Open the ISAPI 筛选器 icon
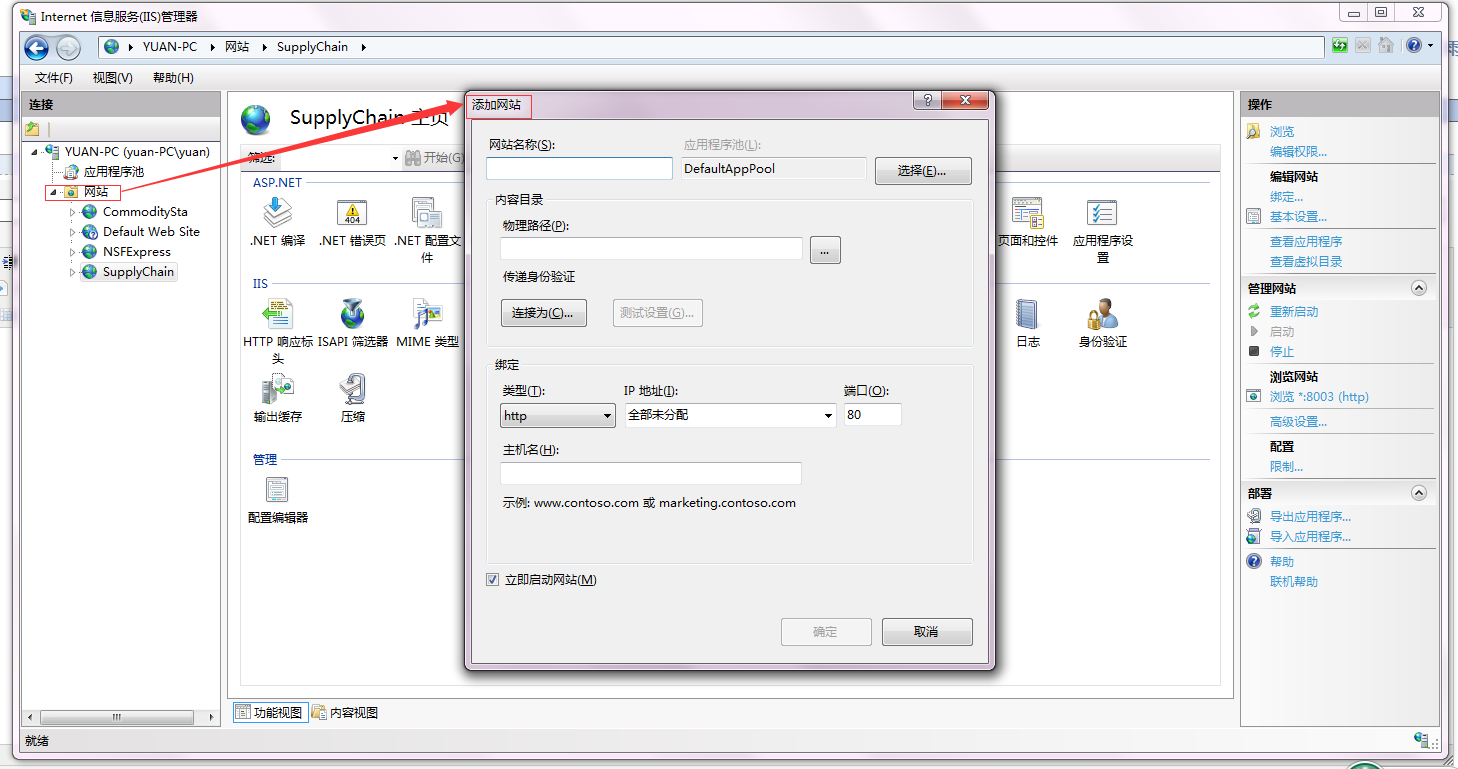The image size is (1458, 769). [352, 314]
